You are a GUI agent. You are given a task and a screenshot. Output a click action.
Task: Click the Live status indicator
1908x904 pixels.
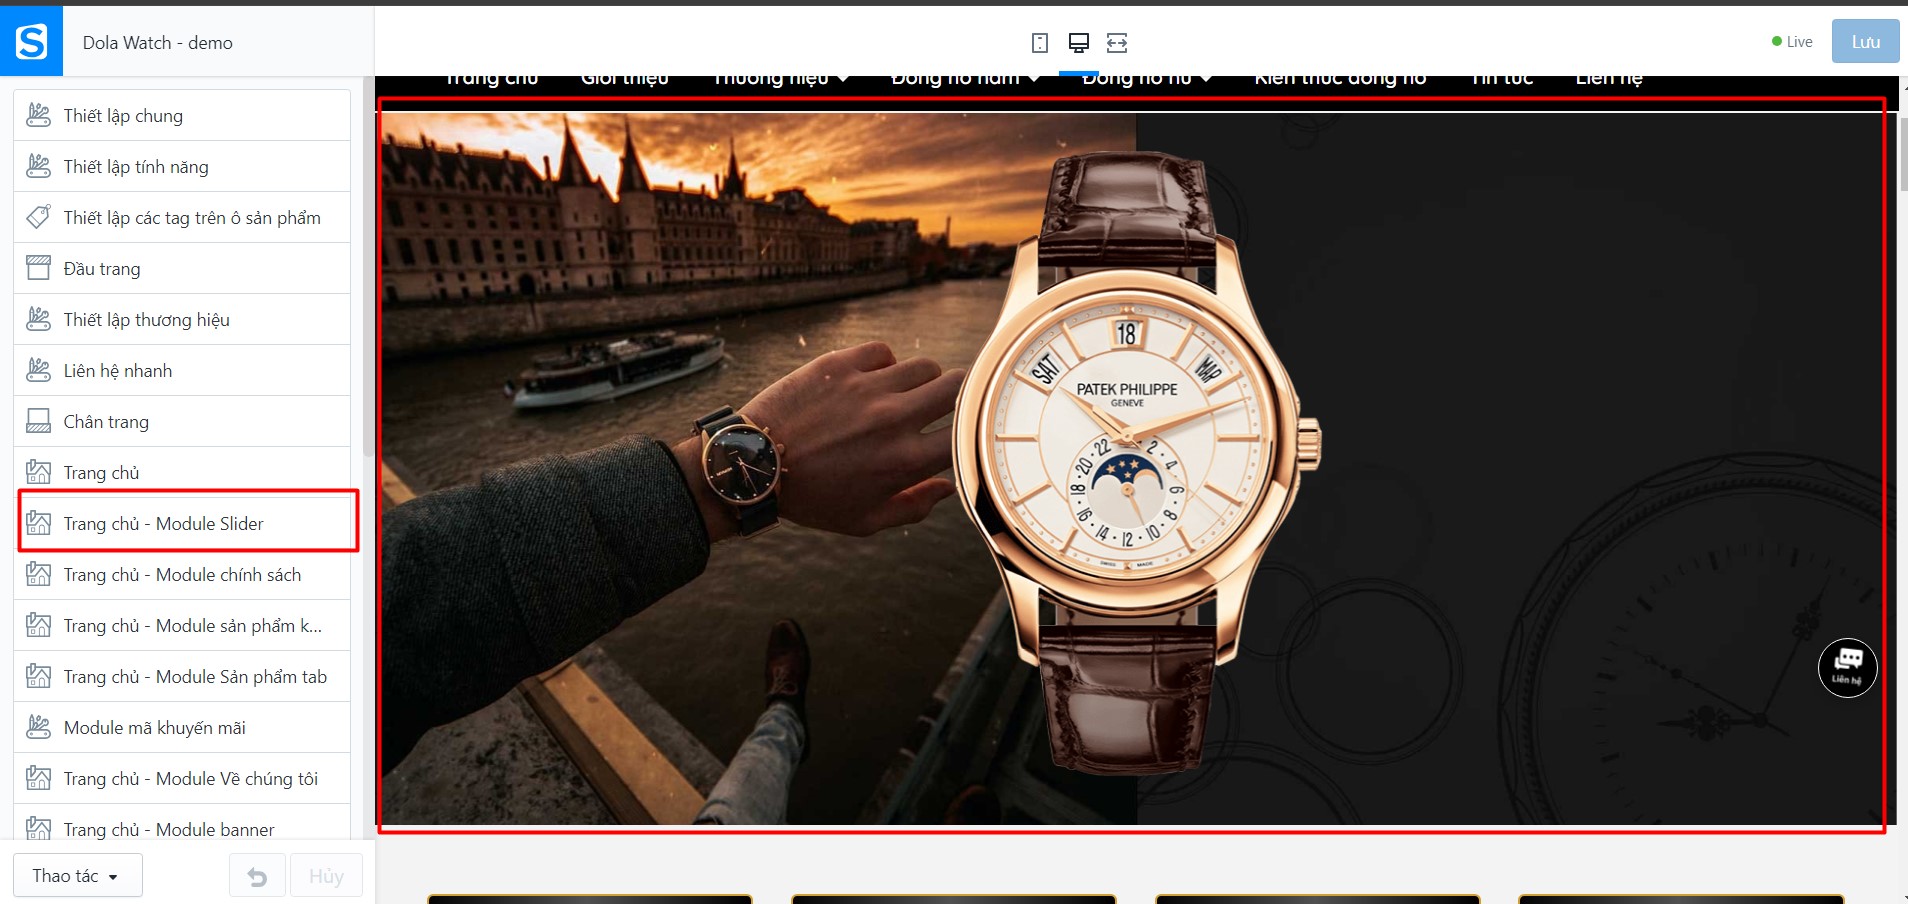(x=1792, y=42)
